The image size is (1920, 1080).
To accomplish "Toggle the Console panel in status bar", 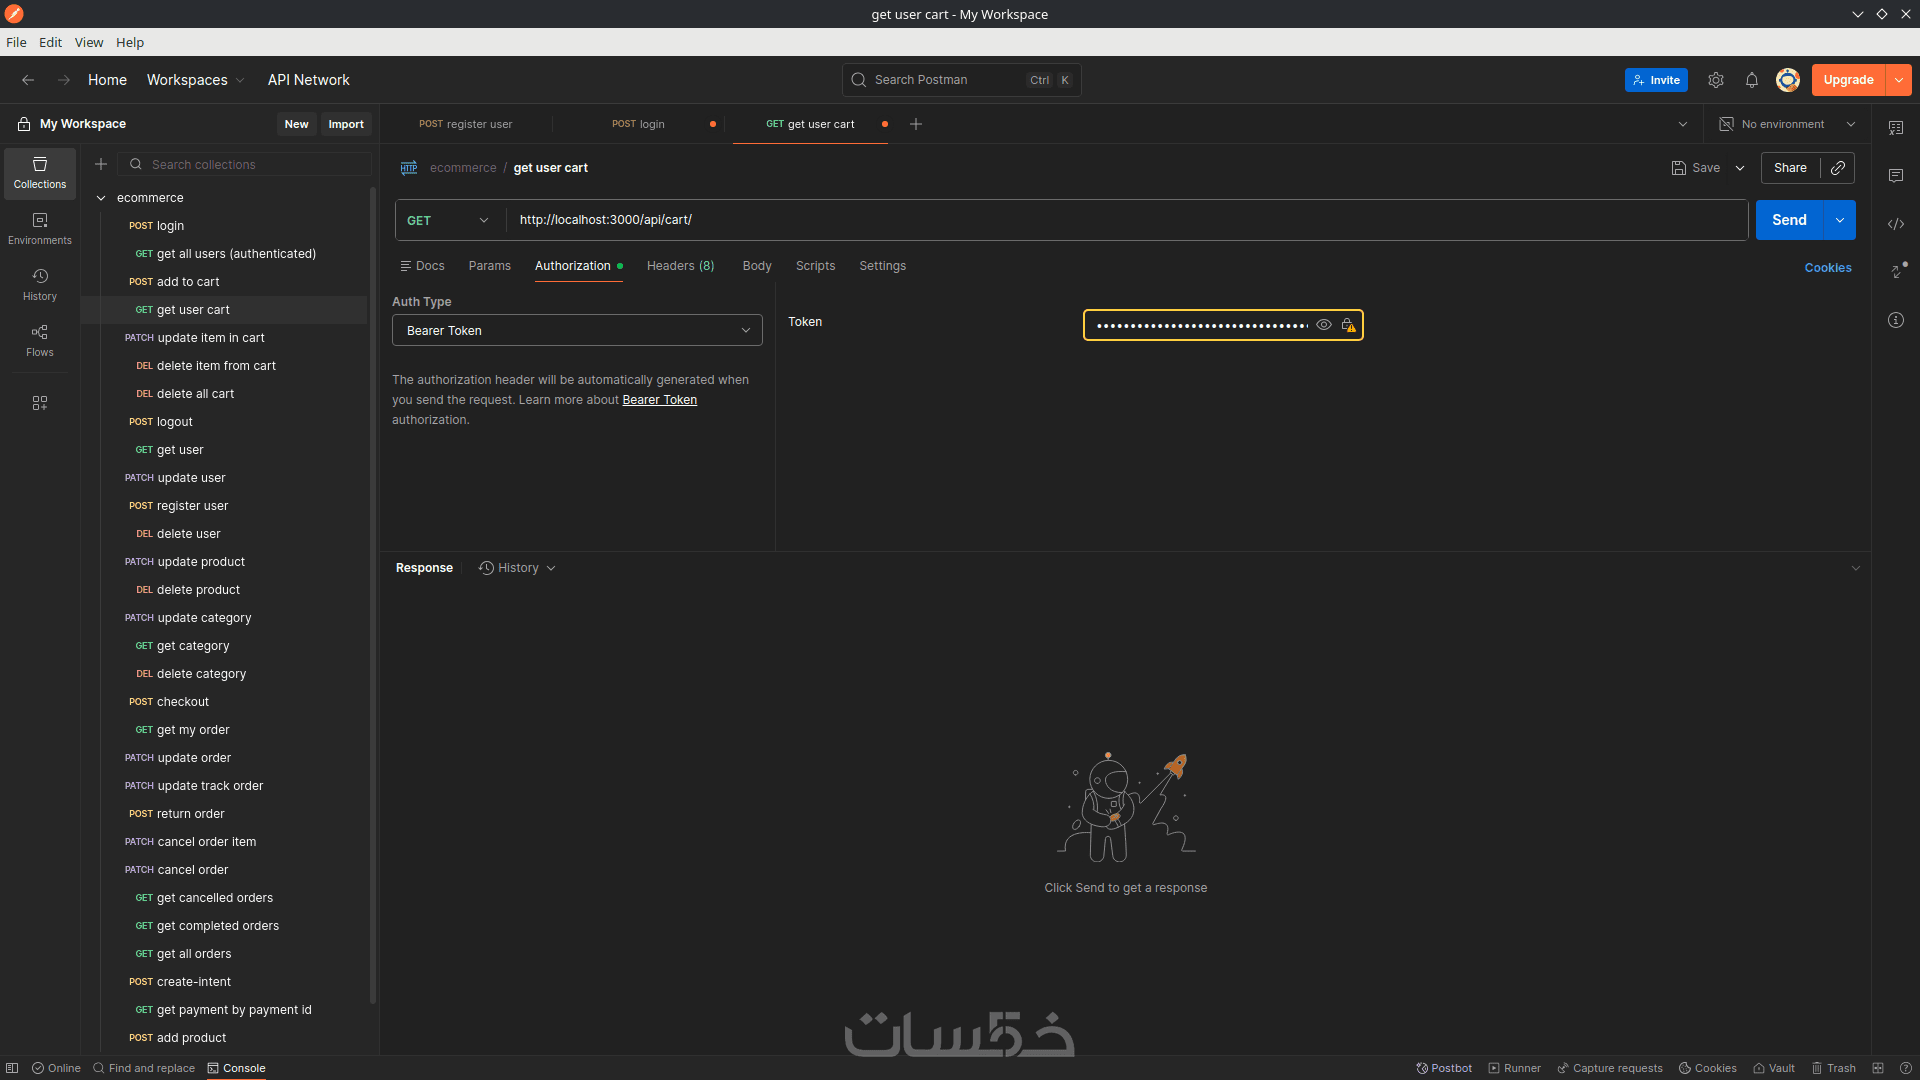I will (236, 1068).
